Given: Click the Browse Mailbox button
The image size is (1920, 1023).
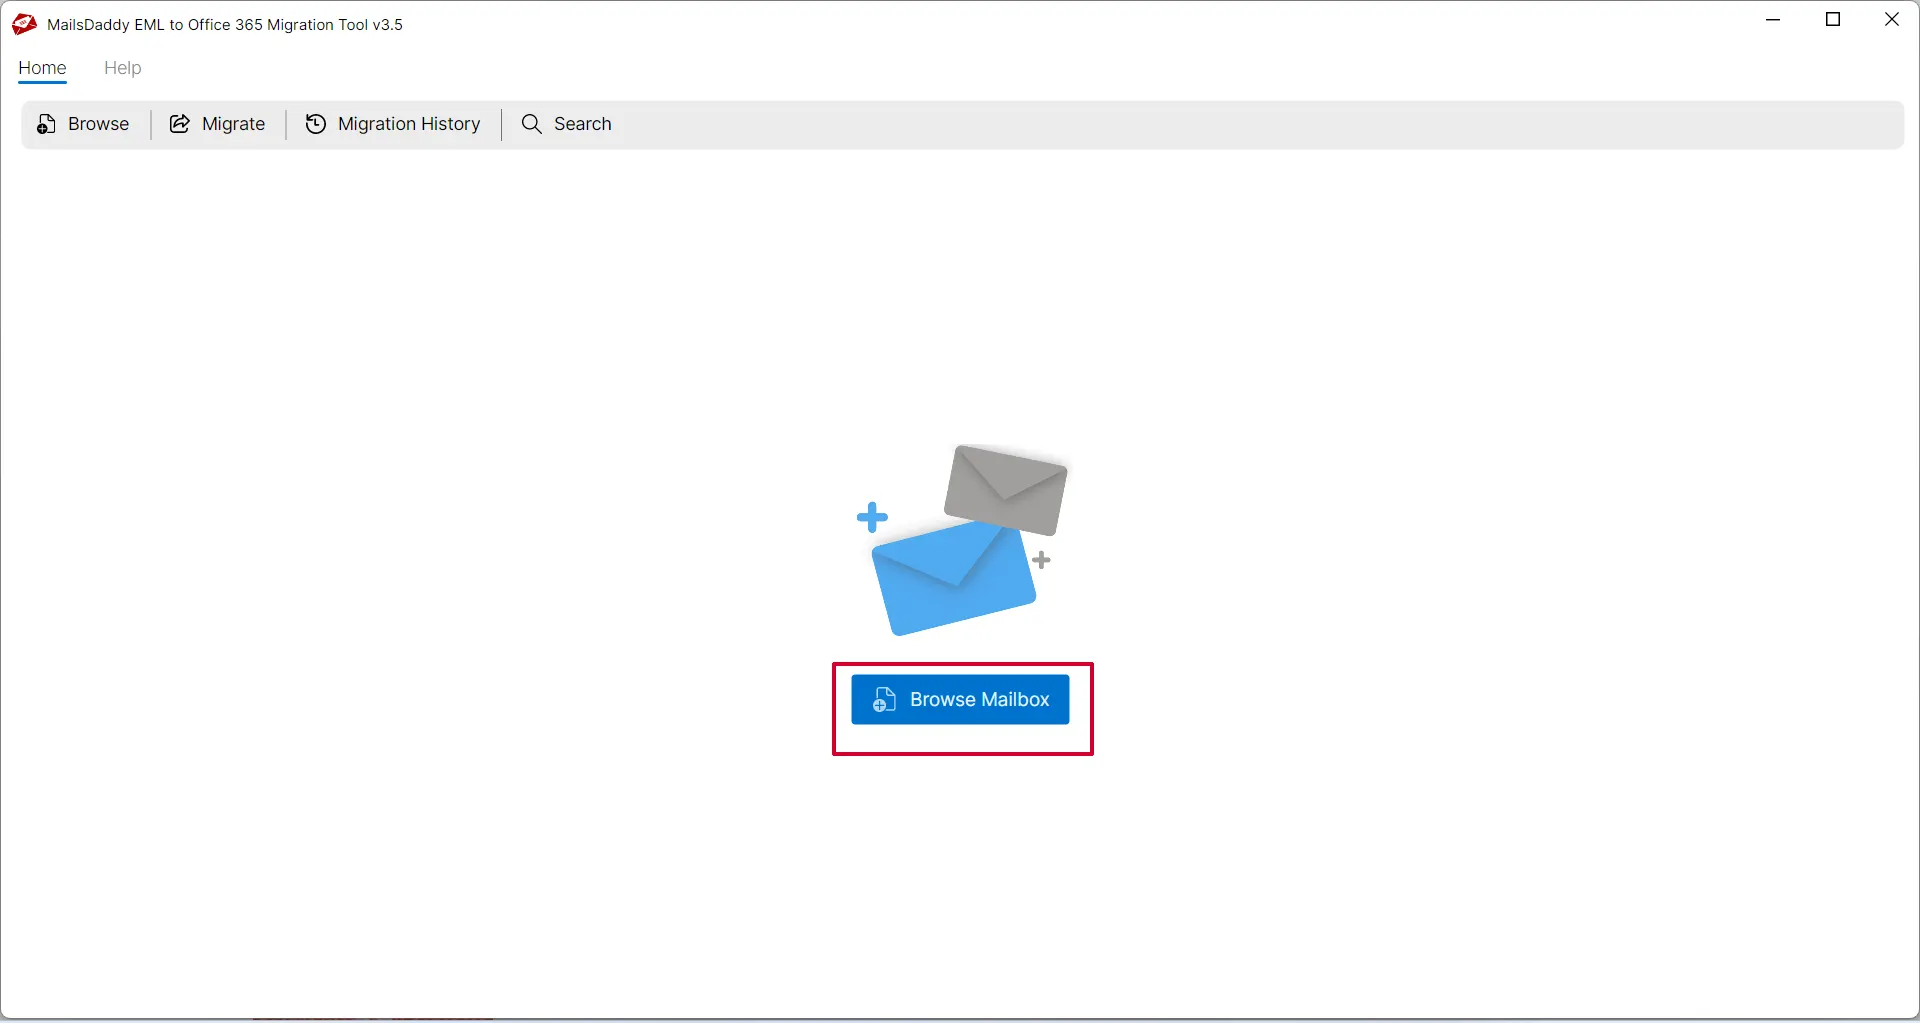Looking at the screenshot, I should click(960, 699).
